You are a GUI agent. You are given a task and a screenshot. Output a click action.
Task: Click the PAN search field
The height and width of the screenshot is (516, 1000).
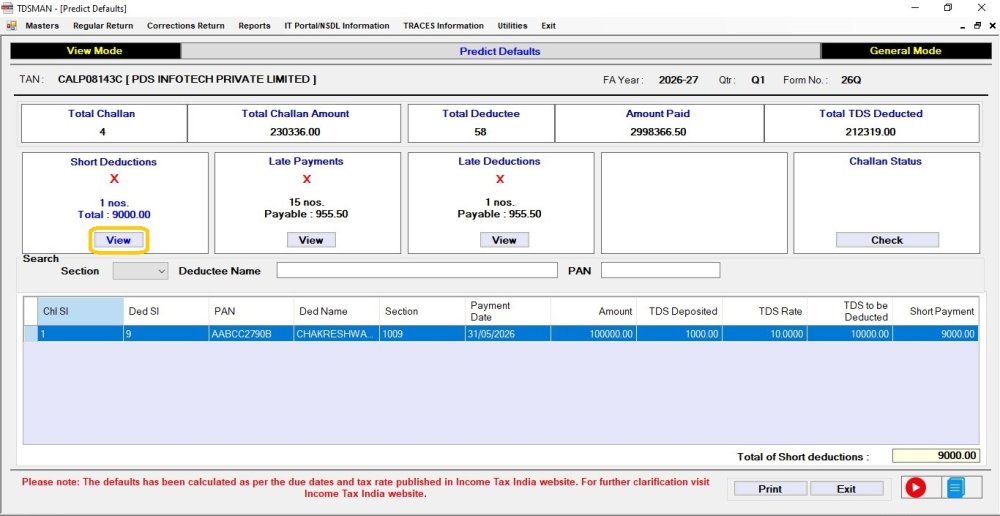point(660,270)
